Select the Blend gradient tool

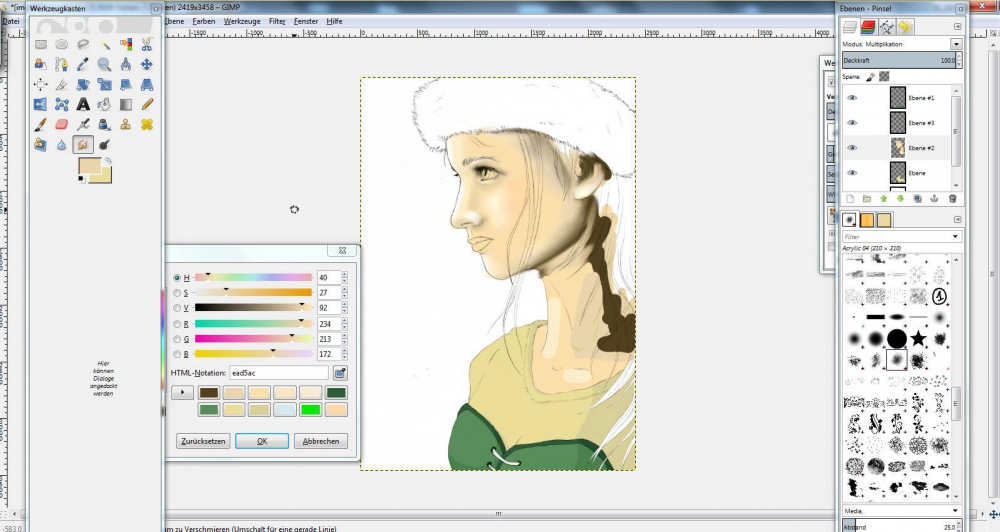click(126, 104)
